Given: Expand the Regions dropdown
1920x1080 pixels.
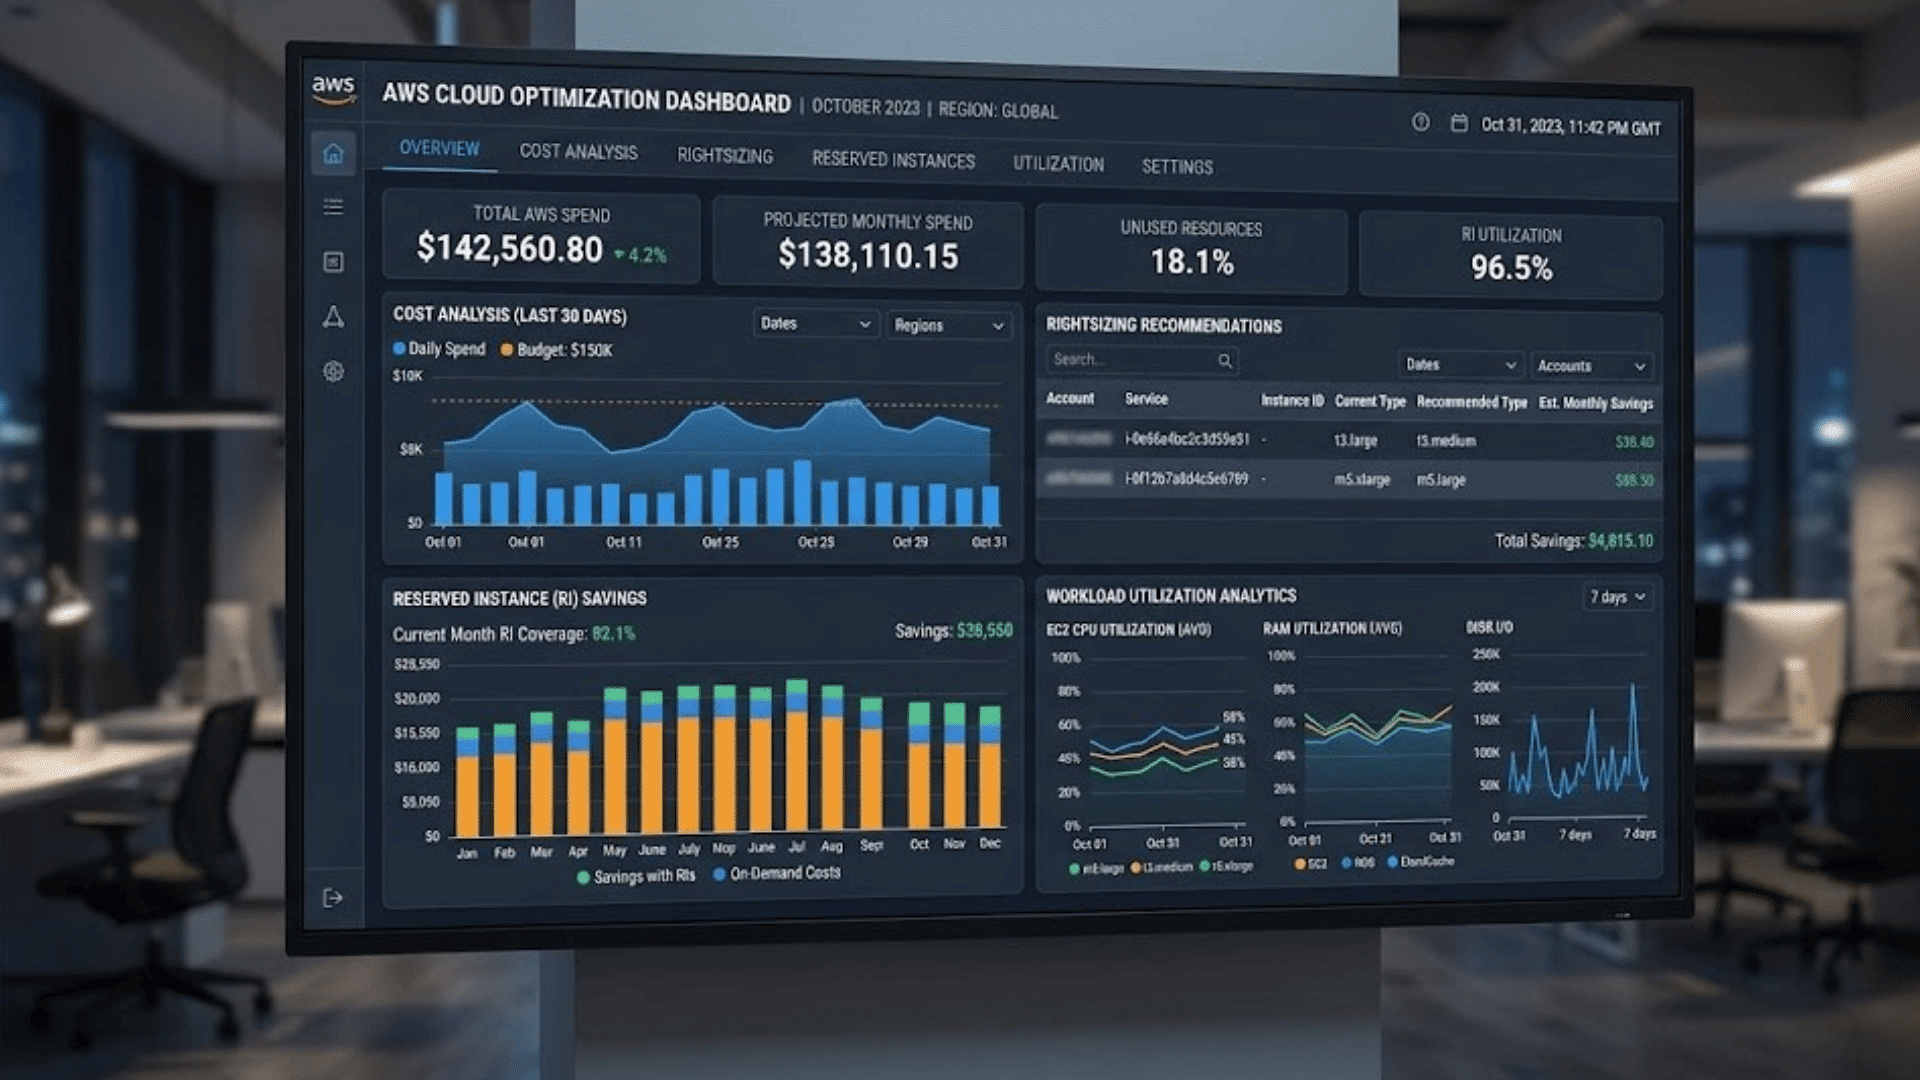Looking at the screenshot, I should tap(948, 326).
